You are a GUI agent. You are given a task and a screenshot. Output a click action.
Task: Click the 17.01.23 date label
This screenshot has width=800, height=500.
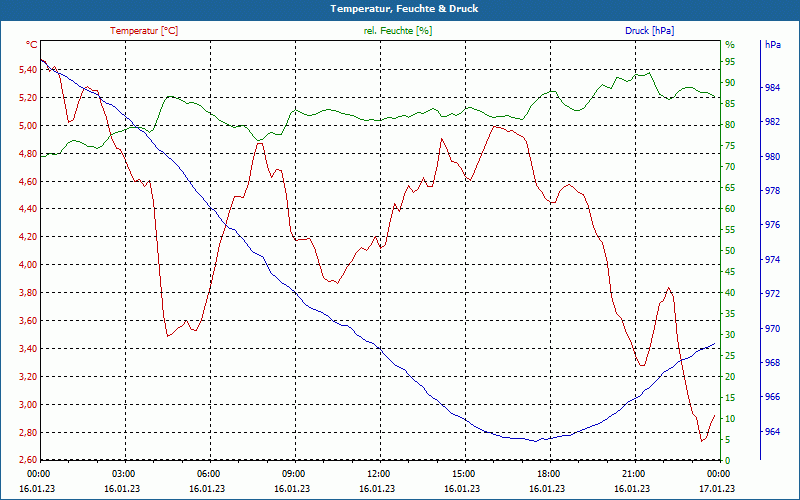pyautogui.click(x=717, y=488)
